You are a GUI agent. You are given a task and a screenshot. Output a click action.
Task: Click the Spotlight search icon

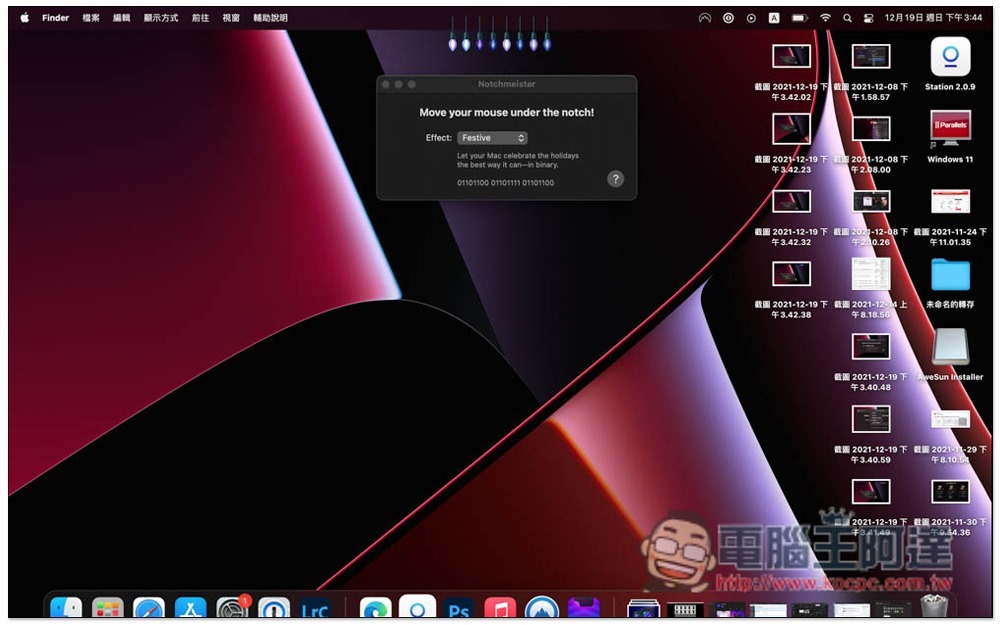847,18
